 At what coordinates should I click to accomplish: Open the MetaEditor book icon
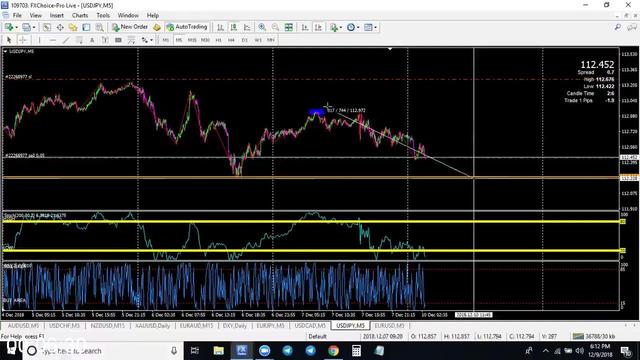[157, 27]
